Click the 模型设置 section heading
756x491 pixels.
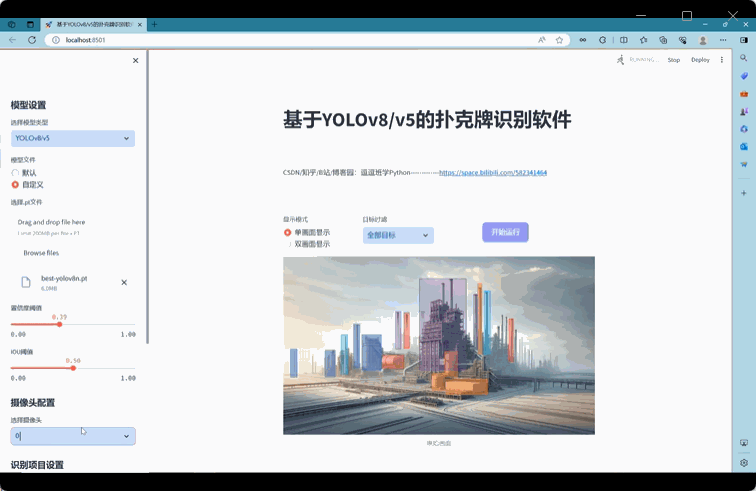[28, 105]
